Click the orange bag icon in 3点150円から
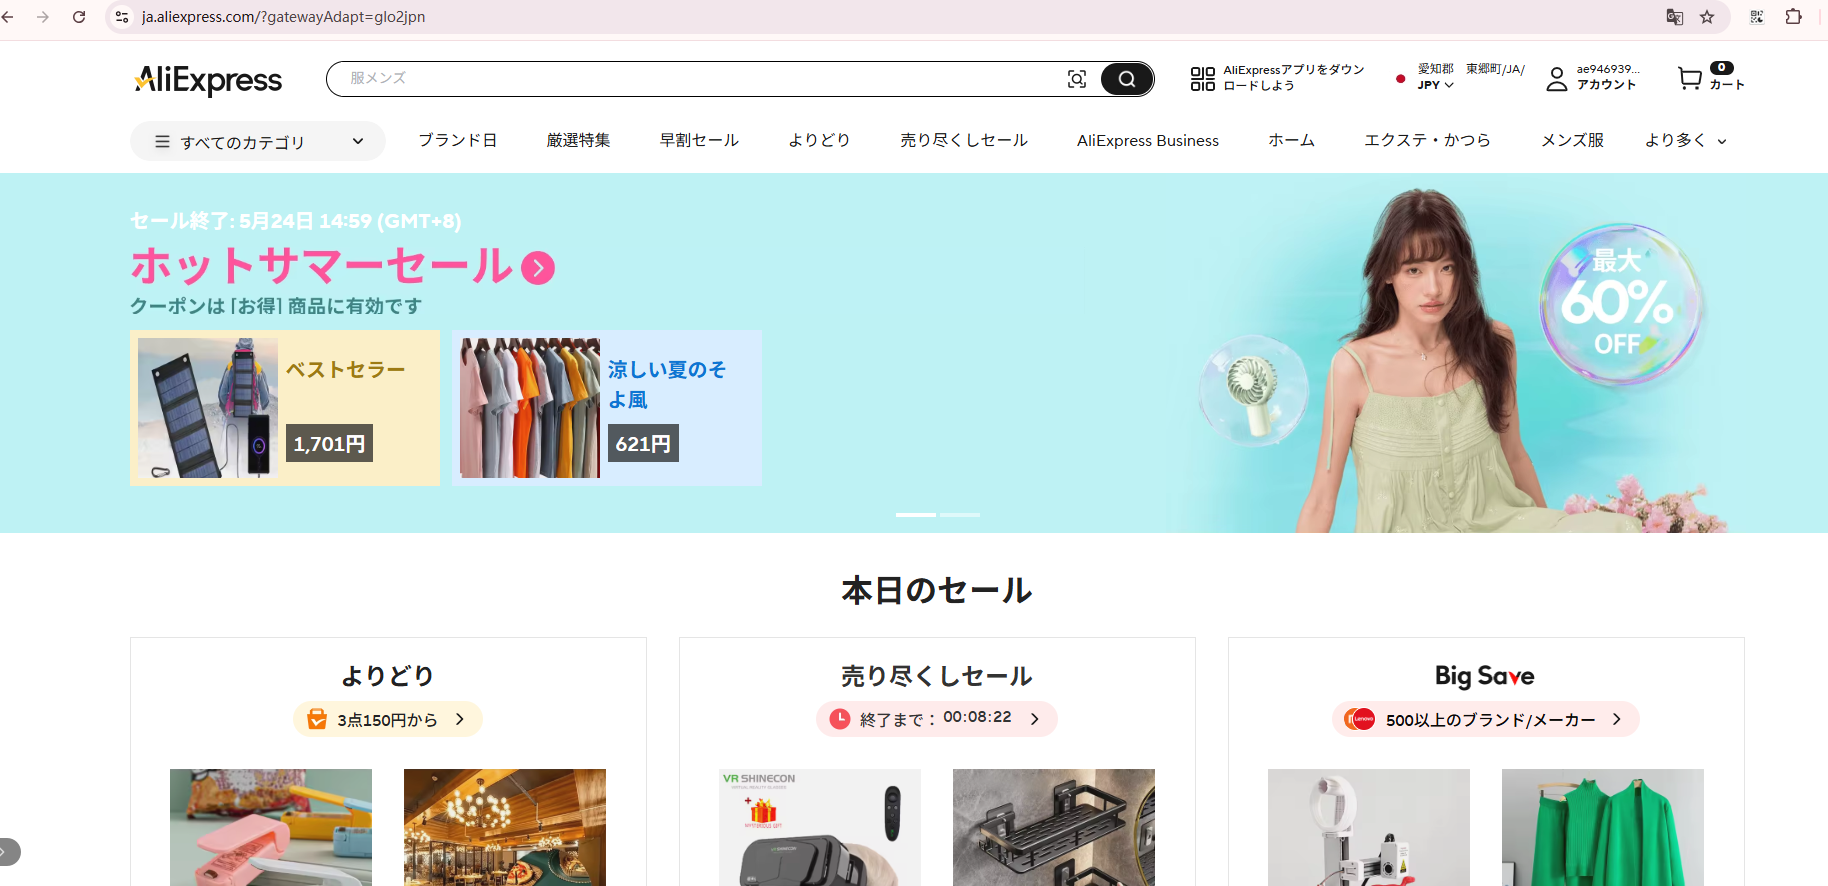Viewport: 1828px width, 886px height. point(317,719)
